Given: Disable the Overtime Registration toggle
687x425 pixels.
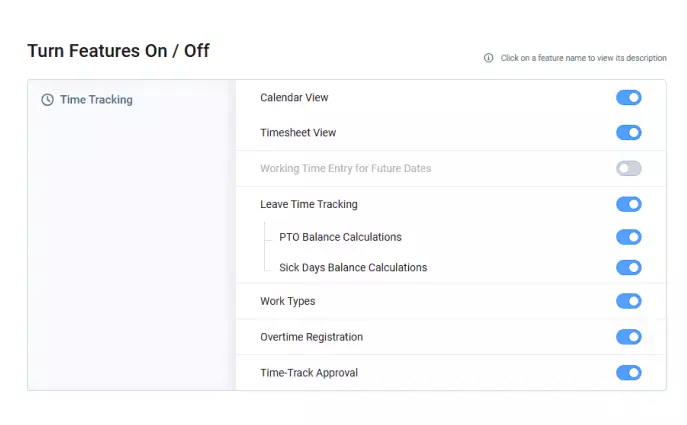Looking at the screenshot, I should 628,337.
